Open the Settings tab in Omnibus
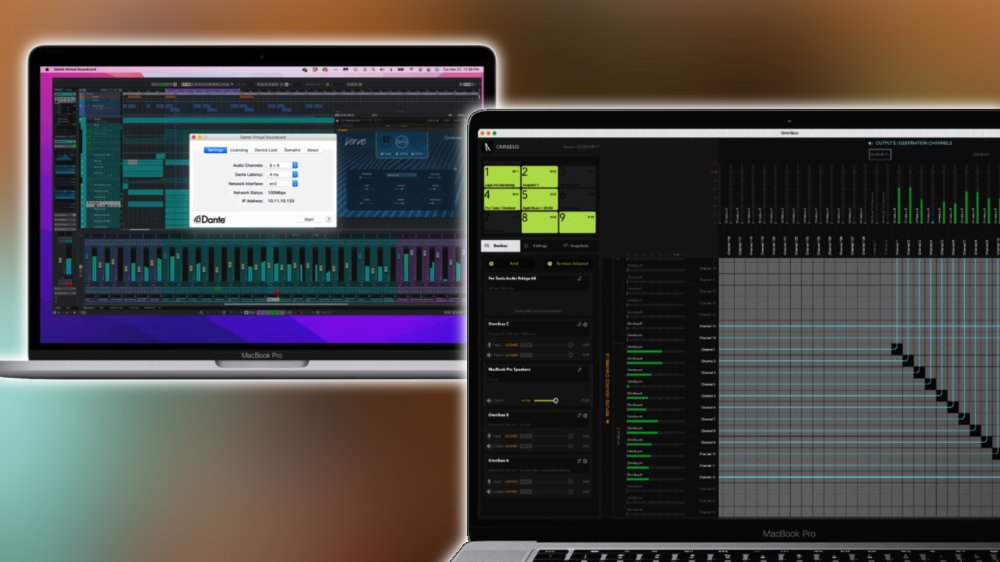 [536, 246]
